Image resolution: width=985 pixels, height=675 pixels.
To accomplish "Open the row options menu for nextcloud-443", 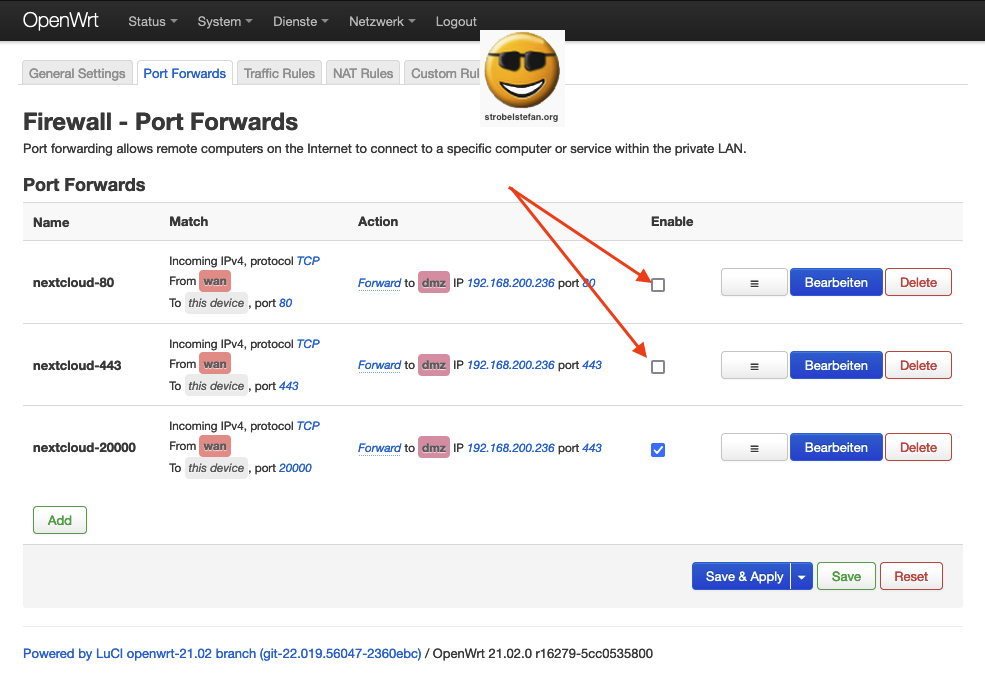I will (x=753, y=364).
